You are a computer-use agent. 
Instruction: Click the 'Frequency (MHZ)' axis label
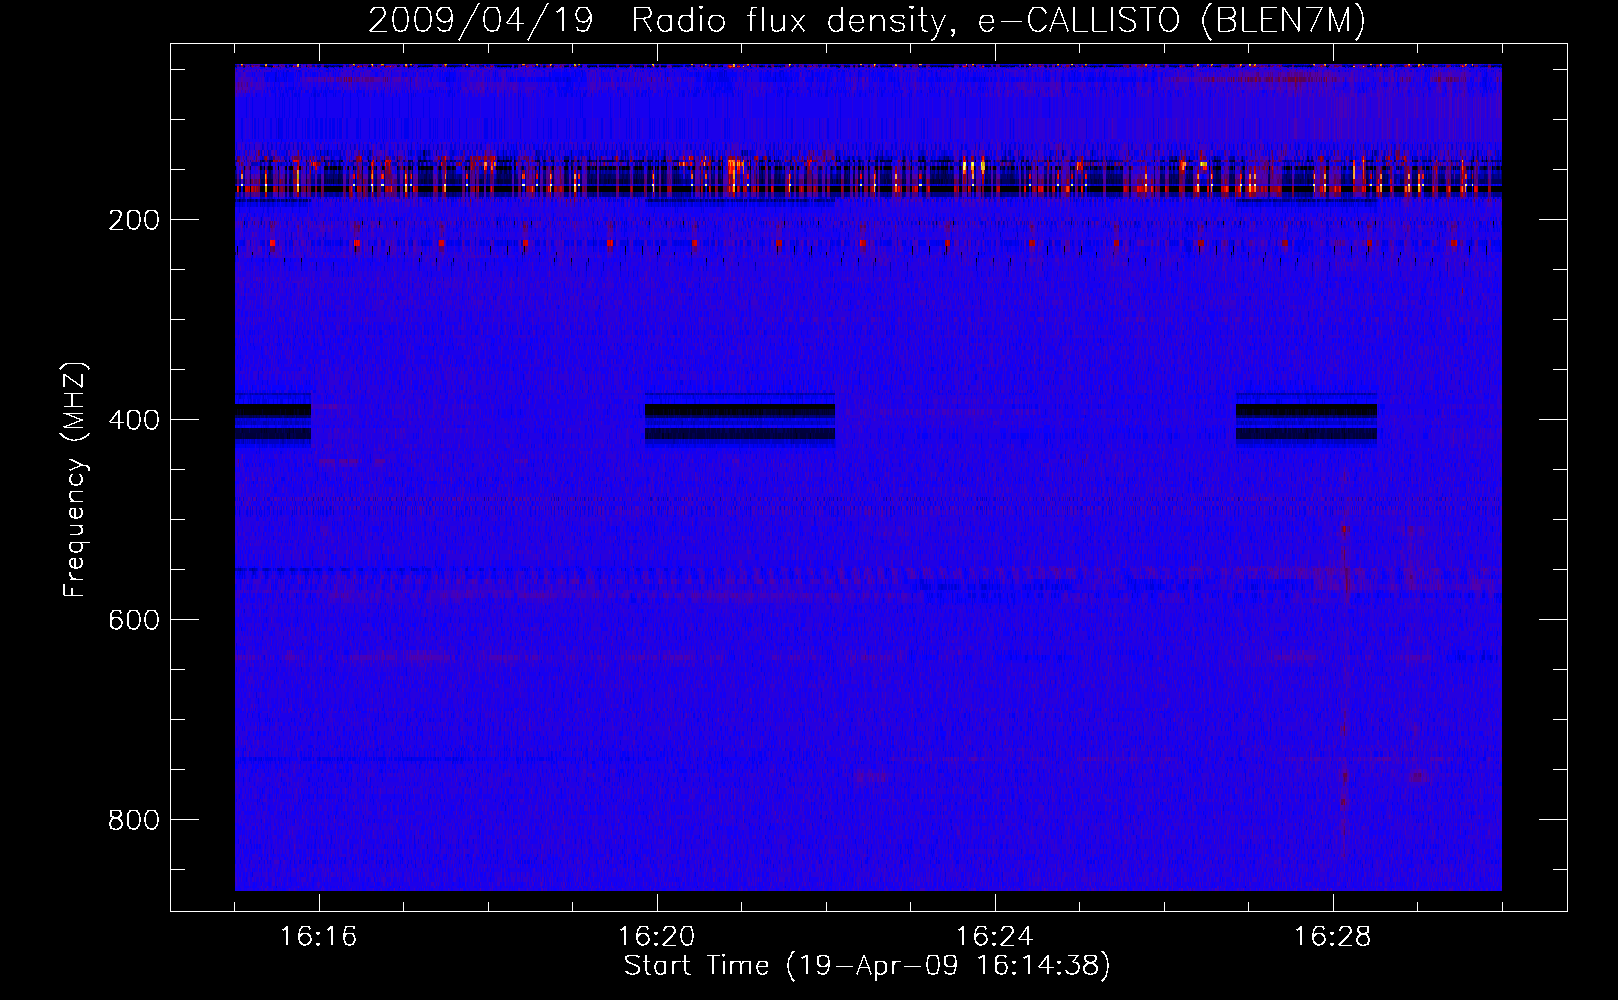pos(75,479)
